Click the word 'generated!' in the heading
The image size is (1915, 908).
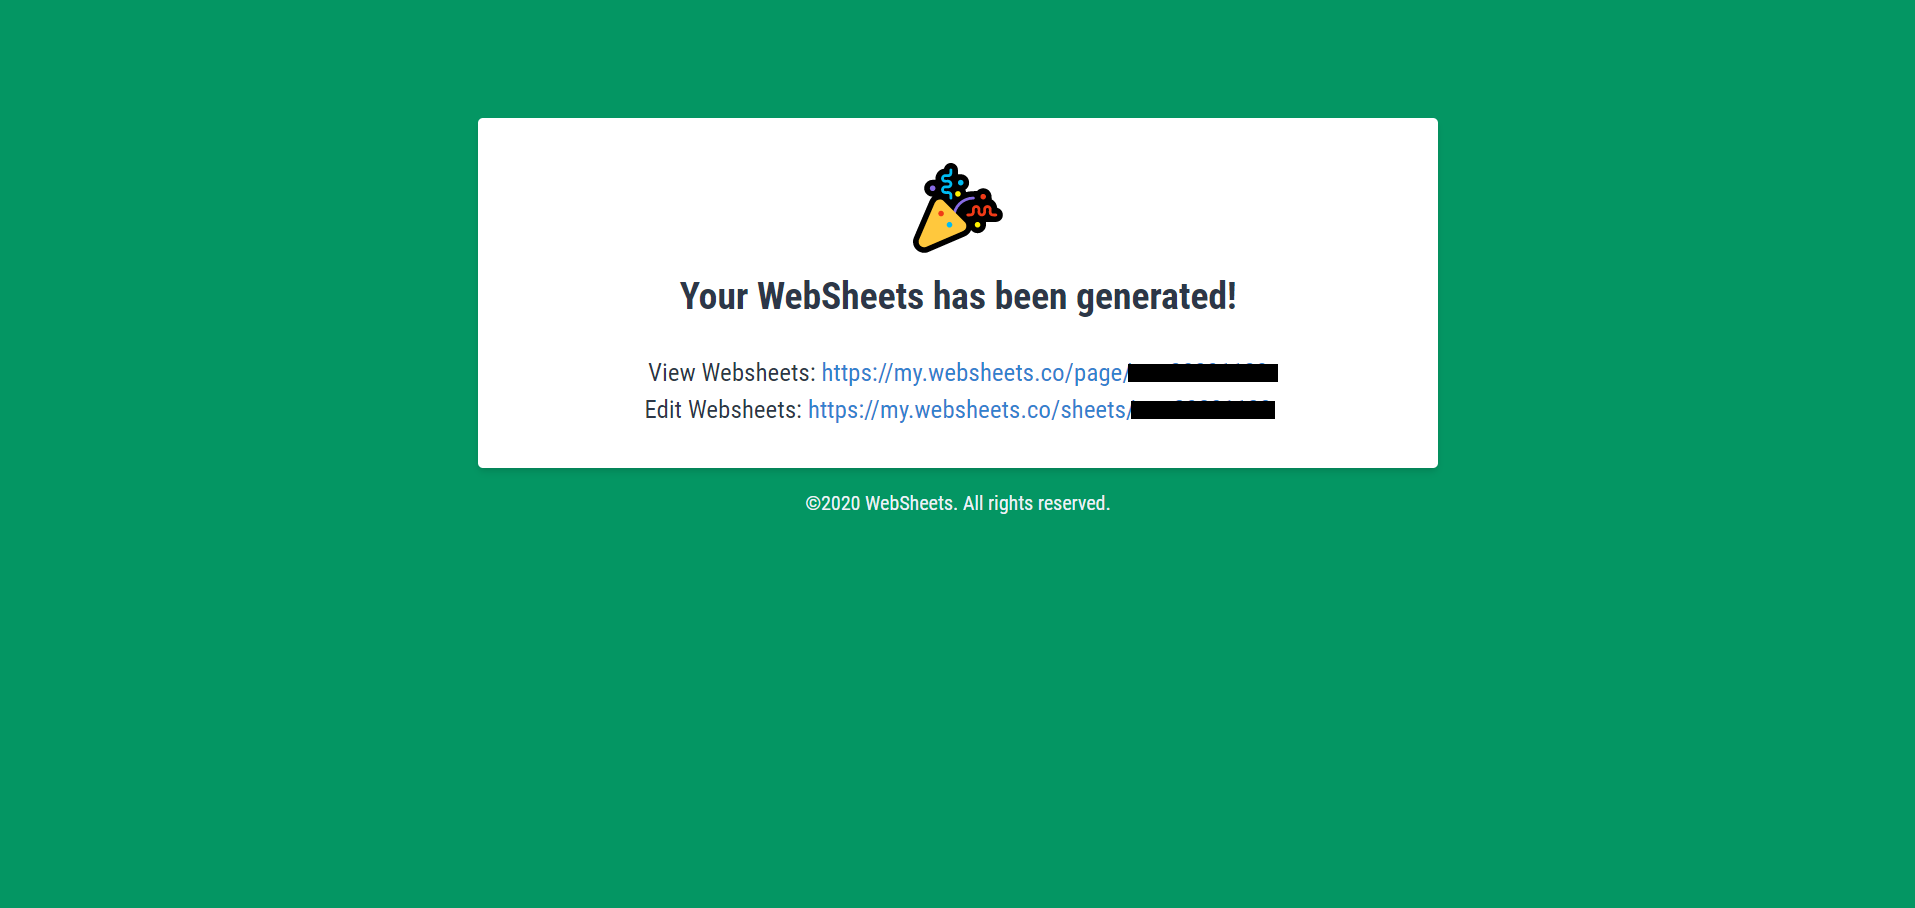1156,296
